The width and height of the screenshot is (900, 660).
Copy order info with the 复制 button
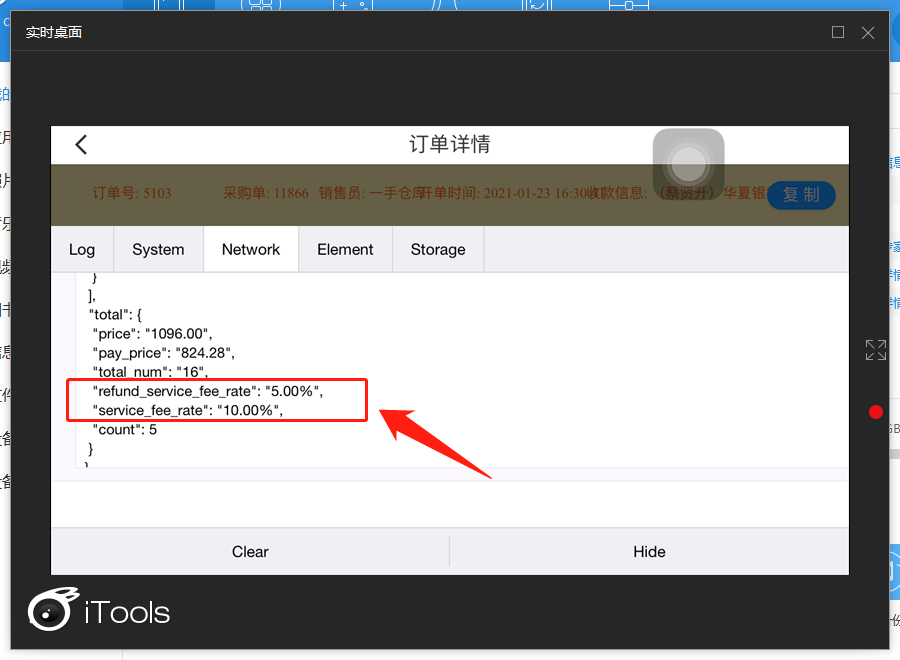point(801,195)
